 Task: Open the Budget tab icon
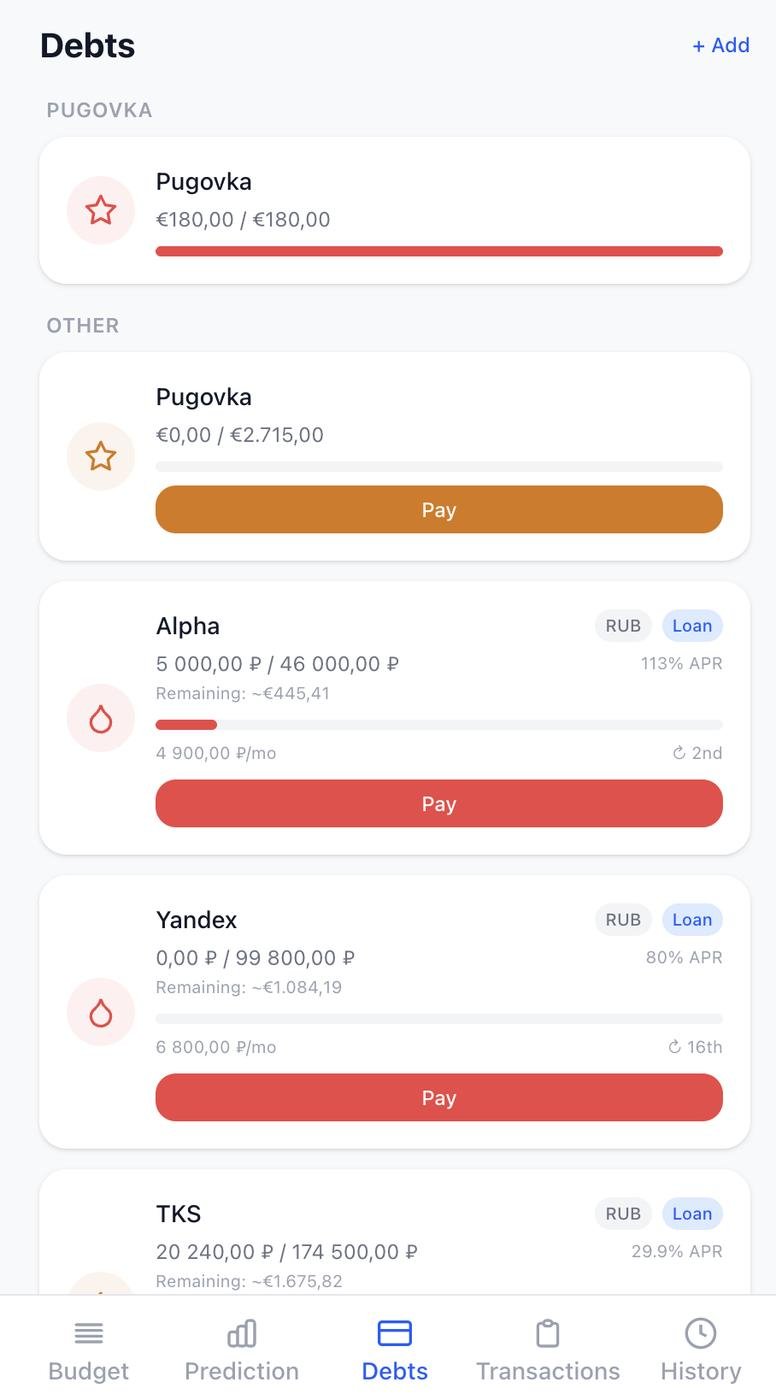(89, 1333)
